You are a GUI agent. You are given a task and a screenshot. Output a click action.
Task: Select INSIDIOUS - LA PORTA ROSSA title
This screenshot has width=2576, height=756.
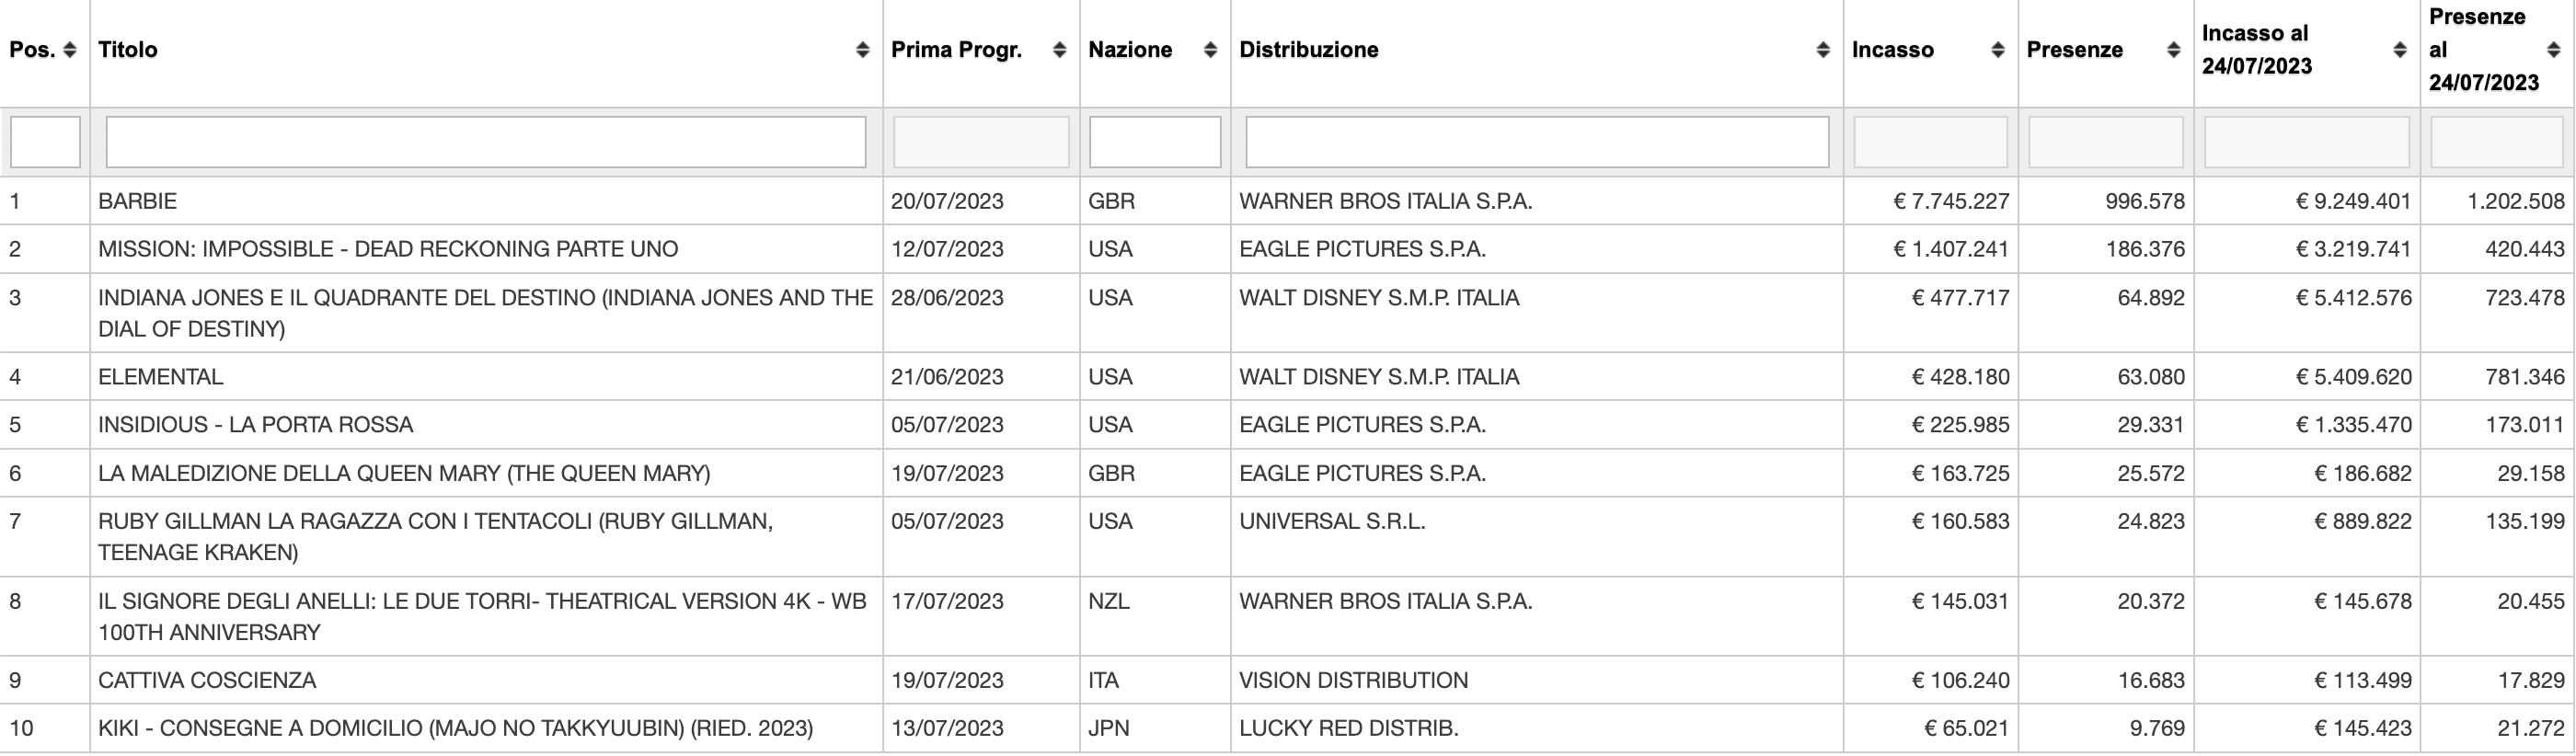[256, 425]
